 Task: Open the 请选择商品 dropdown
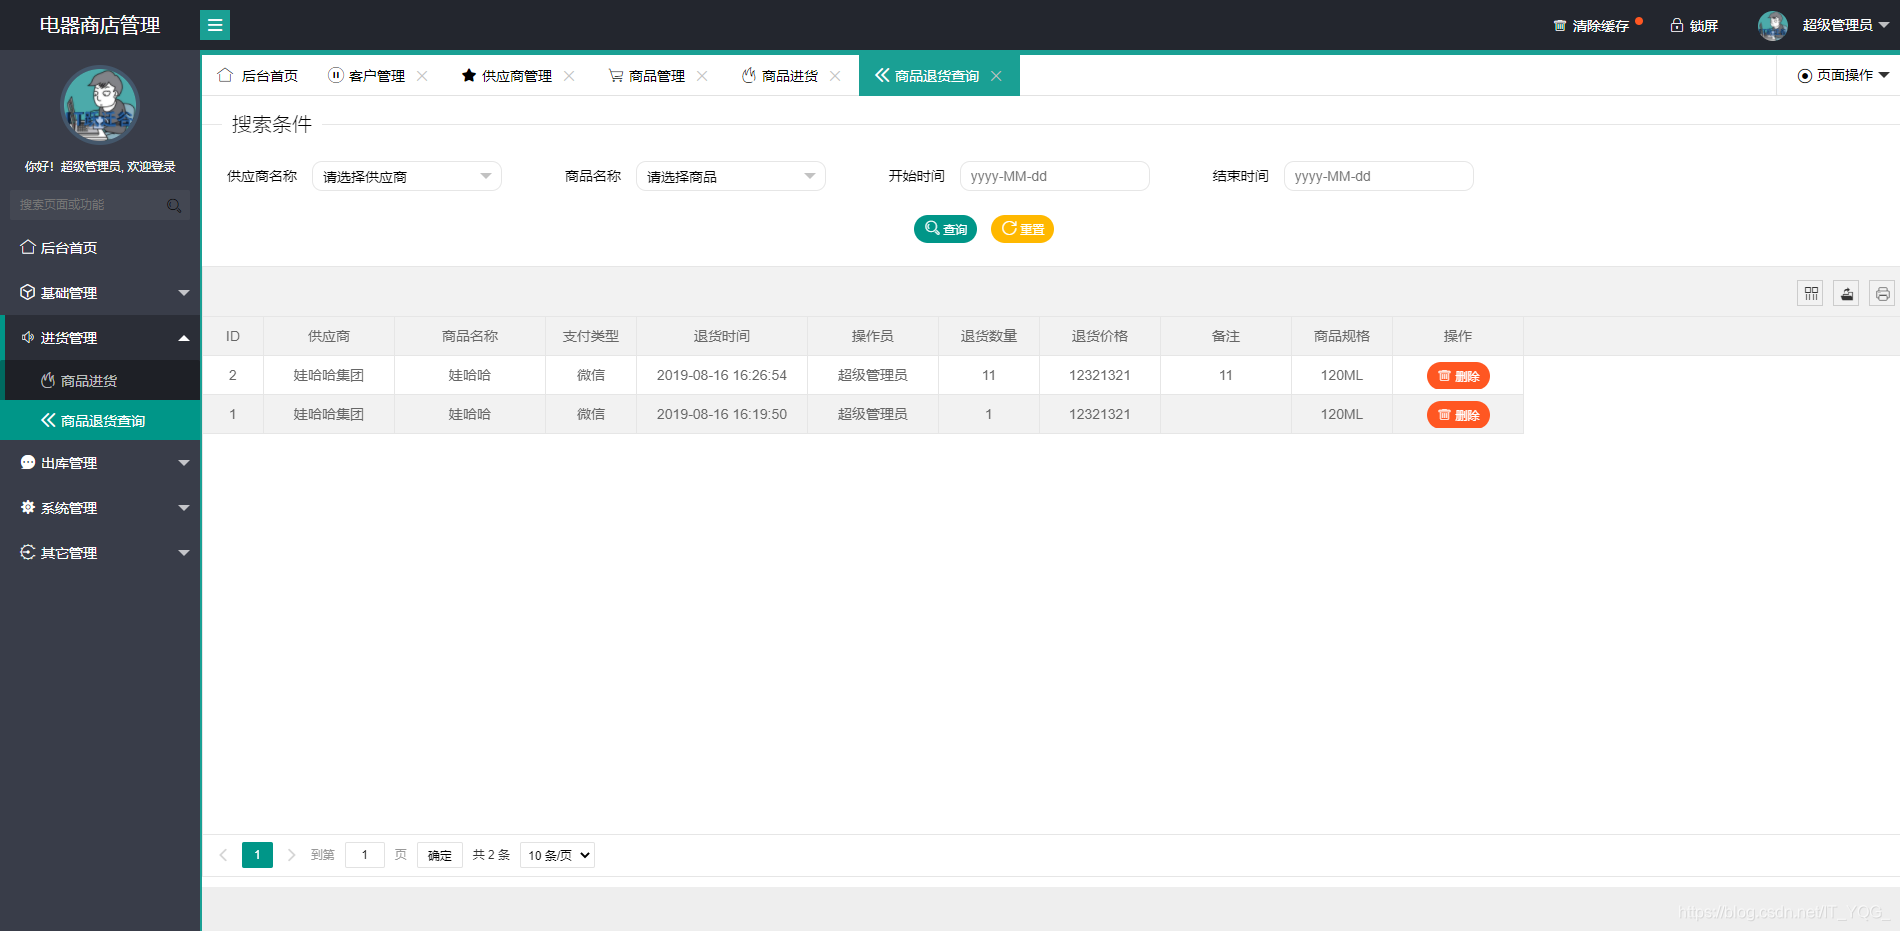pyautogui.click(x=730, y=176)
